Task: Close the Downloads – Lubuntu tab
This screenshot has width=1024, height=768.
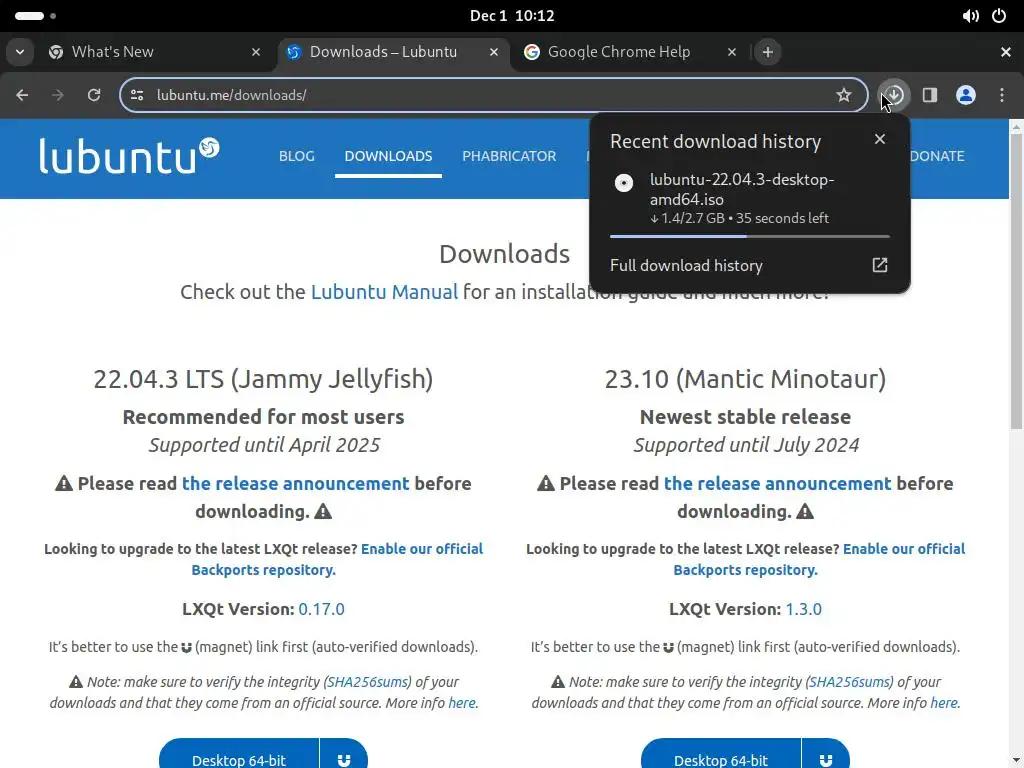Action: [x=494, y=52]
